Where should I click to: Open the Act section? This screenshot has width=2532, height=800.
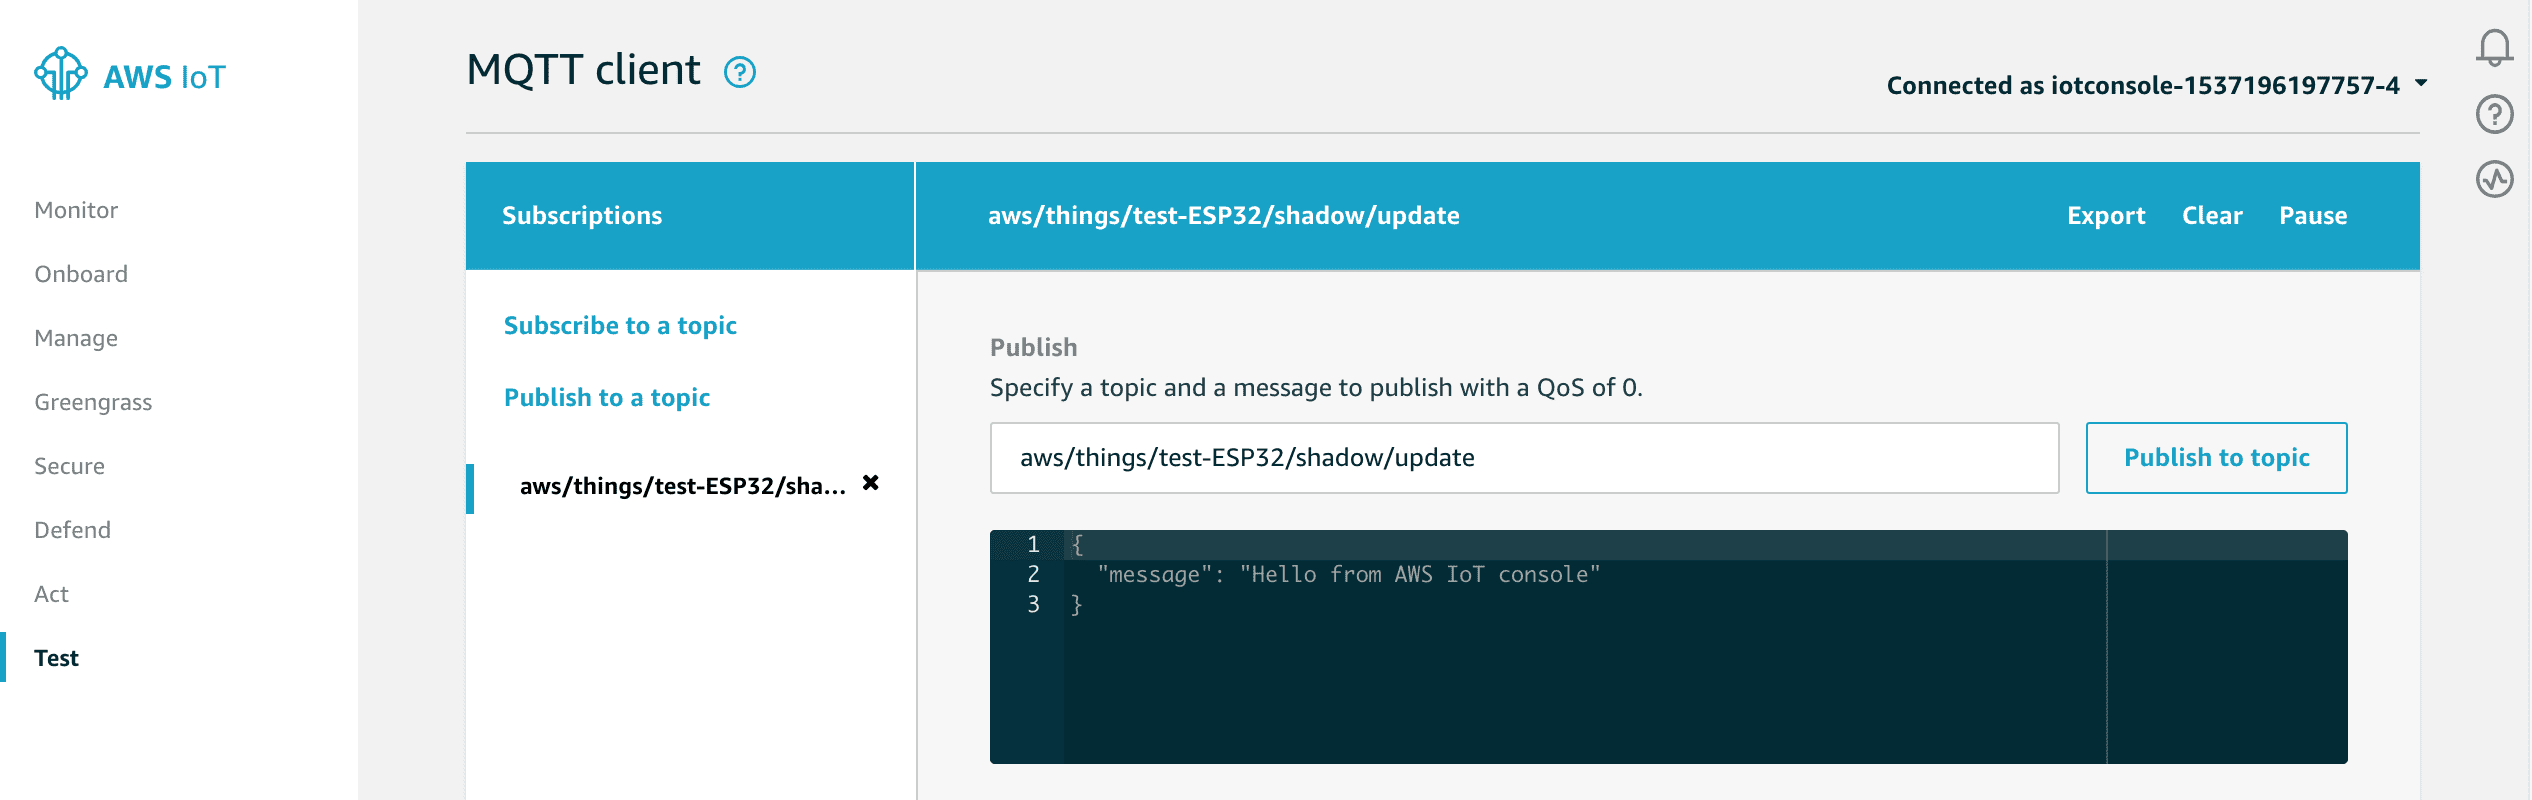click(51, 594)
